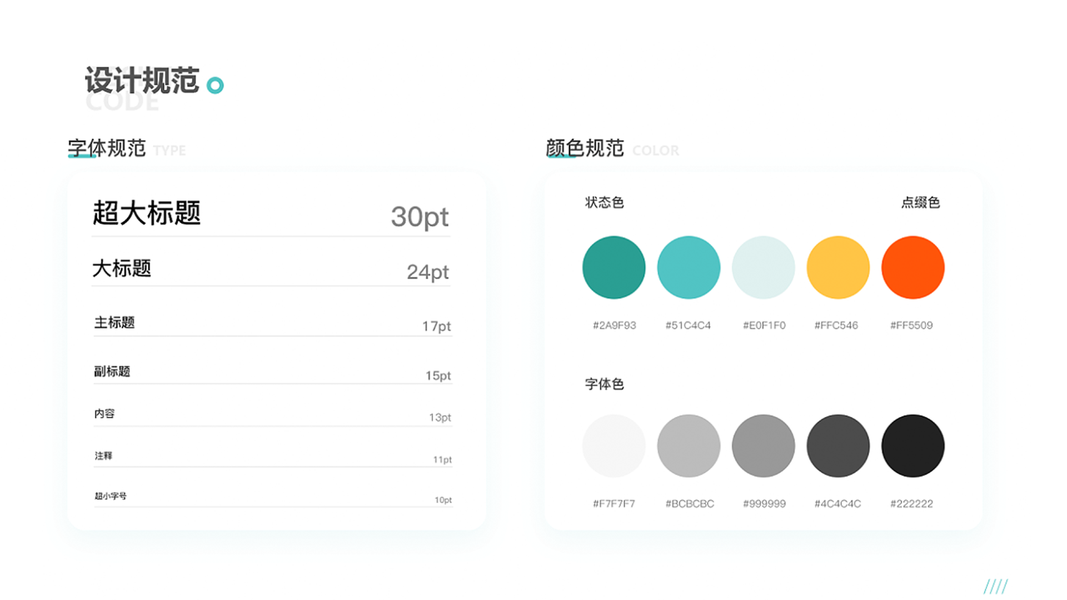The image size is (1067, 600).
Task: Select the #999999 gray circle
Action: (x=764, y=446)
